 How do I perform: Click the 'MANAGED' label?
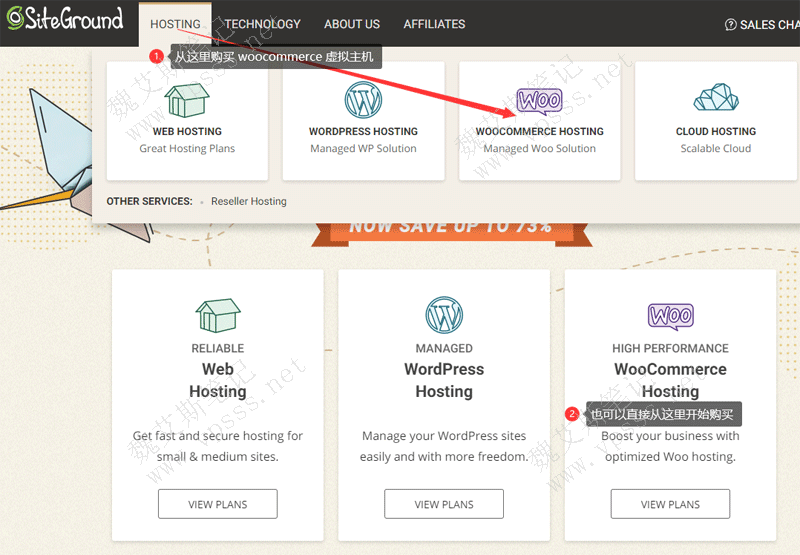[x=444, y=348]
